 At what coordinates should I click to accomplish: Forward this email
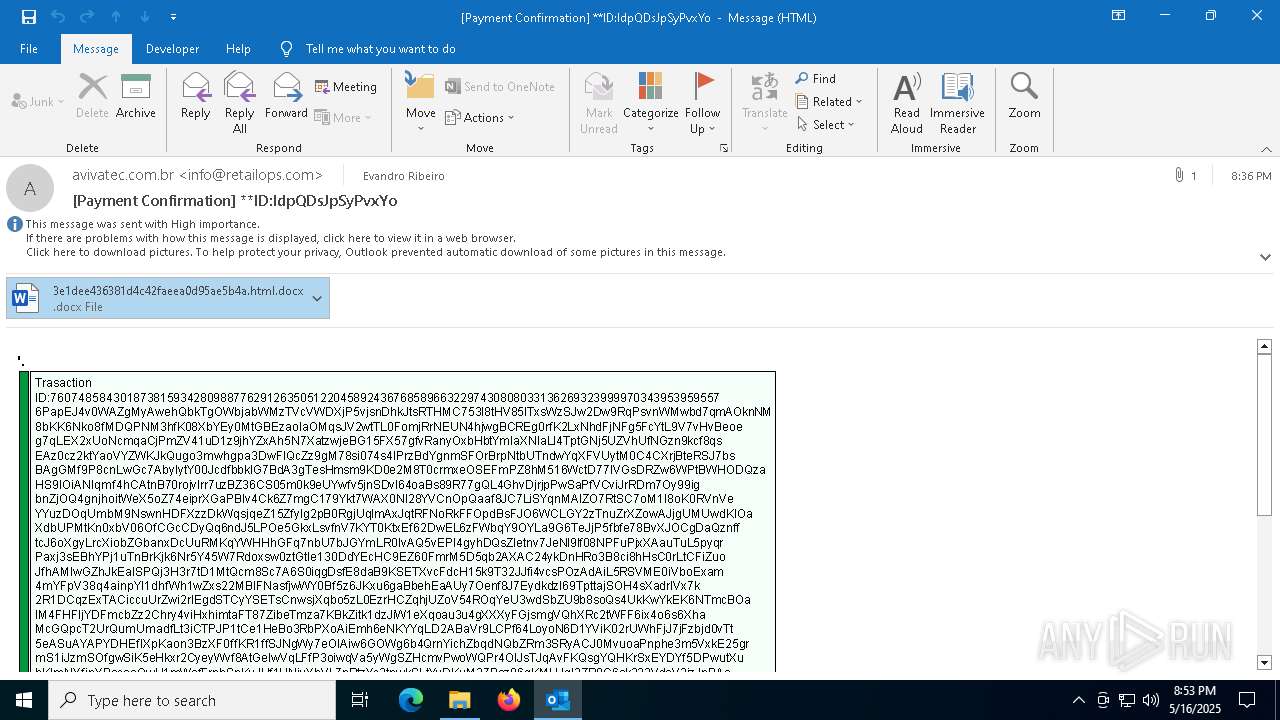[286, 96]
